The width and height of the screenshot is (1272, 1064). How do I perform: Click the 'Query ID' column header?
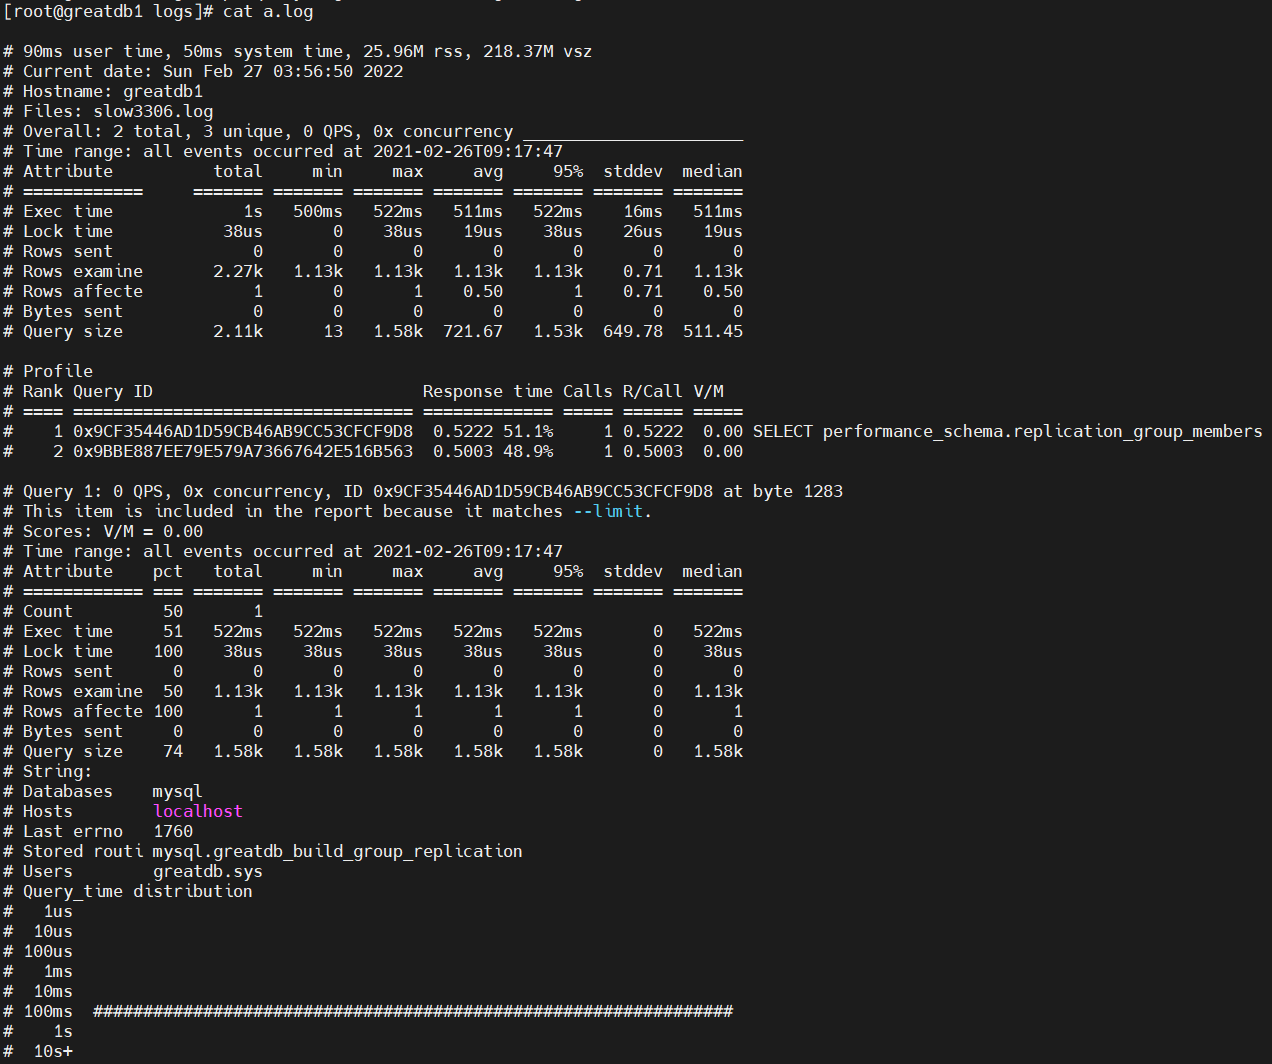coord(113,391)
